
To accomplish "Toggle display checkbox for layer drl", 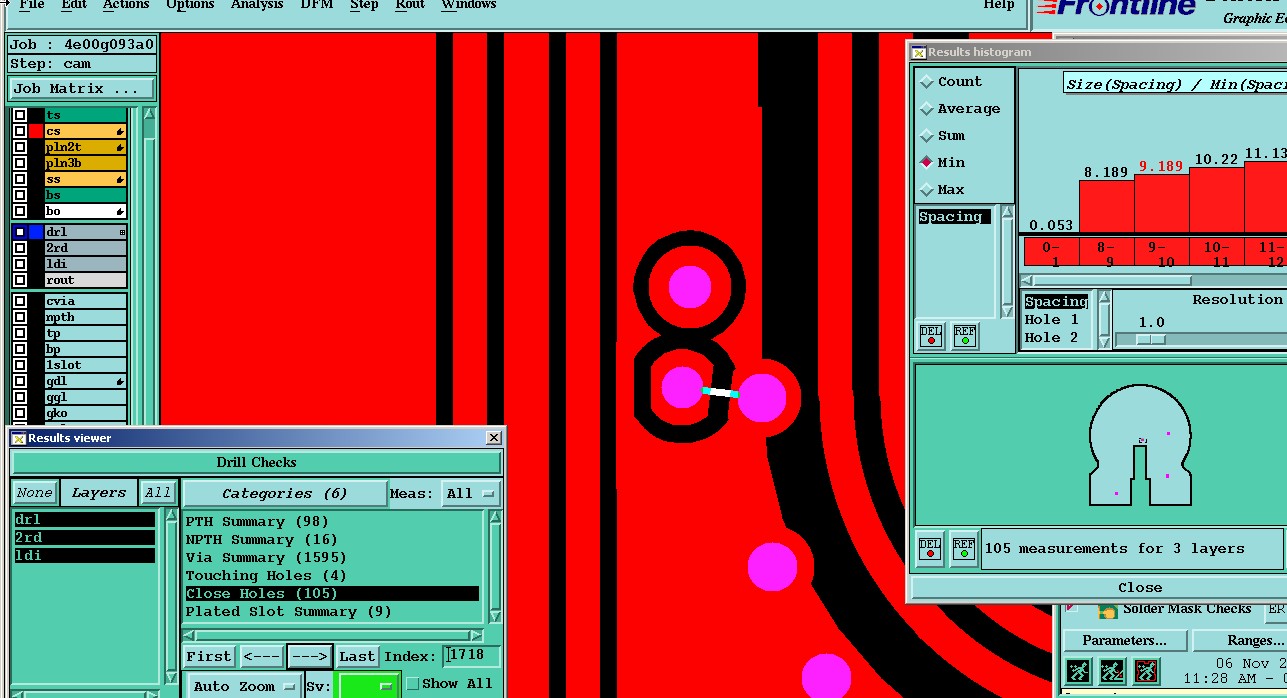I will coord(20,232).
